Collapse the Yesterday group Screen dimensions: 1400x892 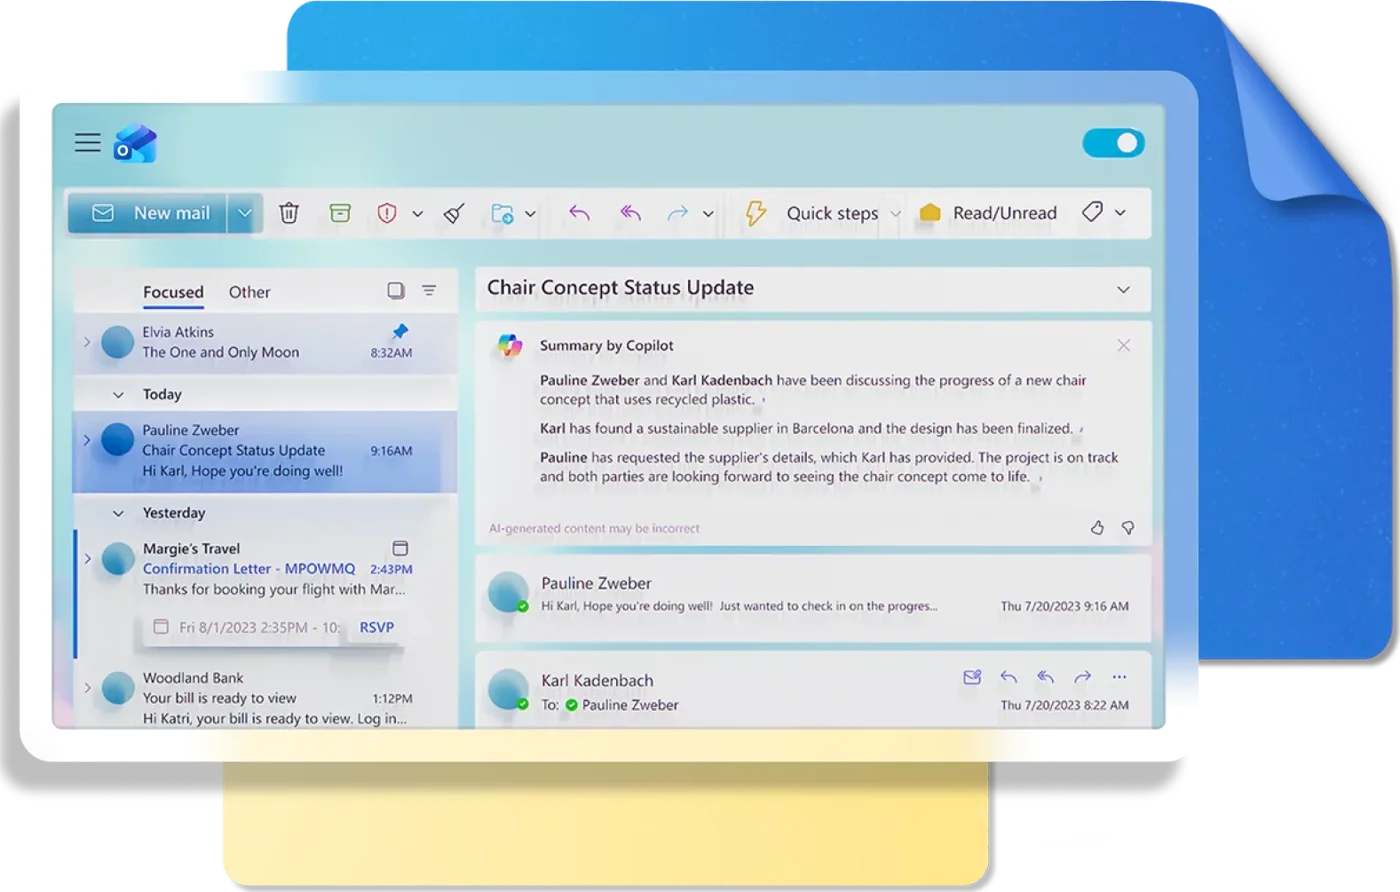(x=118, y=513)
